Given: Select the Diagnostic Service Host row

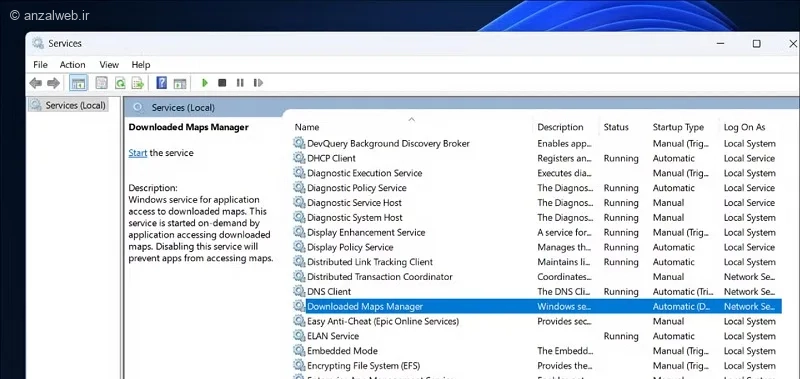Looking at the screenshot, I should pos(537,203).
